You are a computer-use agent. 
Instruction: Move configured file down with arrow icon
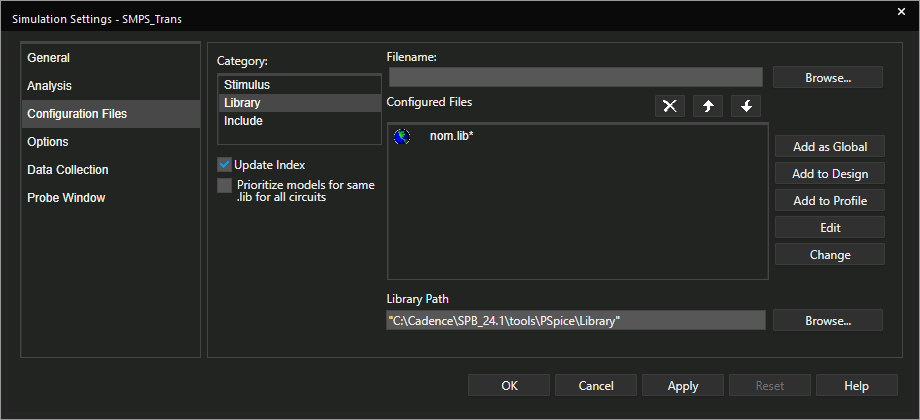pos(746,106)
